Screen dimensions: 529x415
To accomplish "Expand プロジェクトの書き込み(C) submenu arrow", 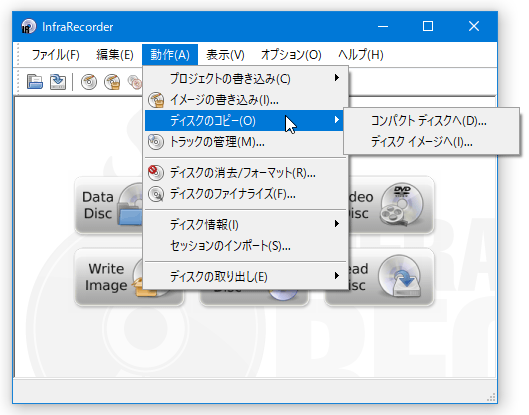I will pyautogui.click(x=336, y=78).
